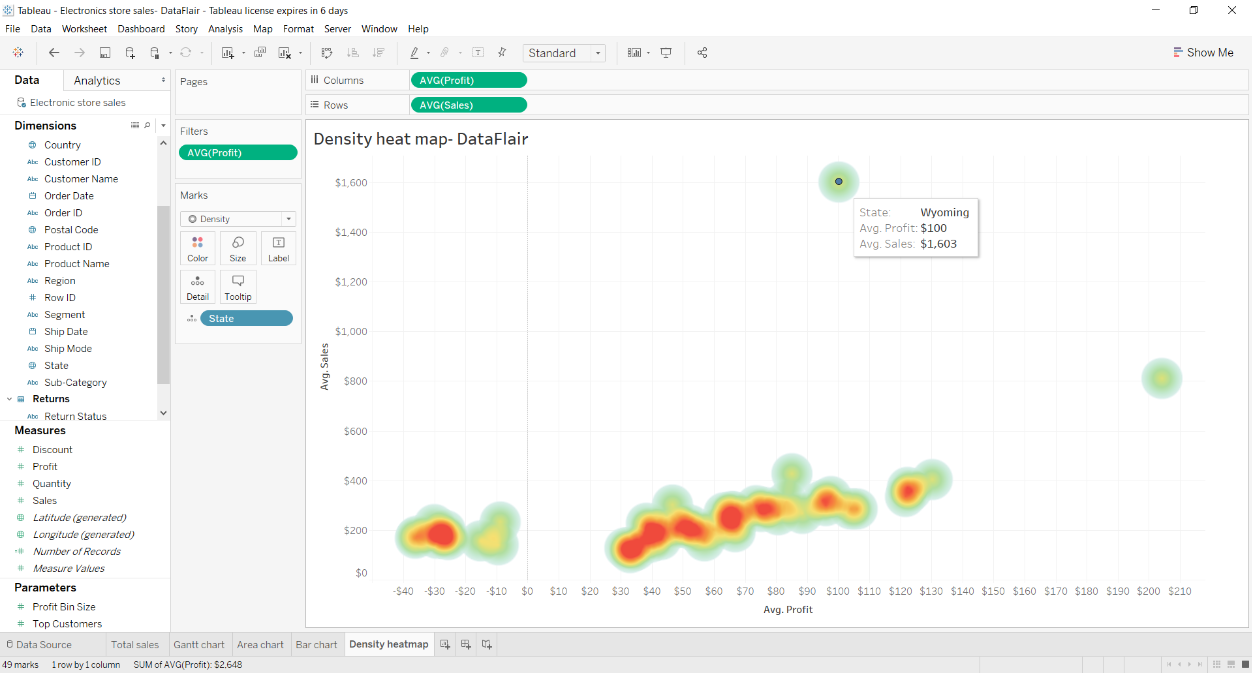Switch to the Gantt chart sheet tab
This screenshot has height=674, width=1252.
199,645
